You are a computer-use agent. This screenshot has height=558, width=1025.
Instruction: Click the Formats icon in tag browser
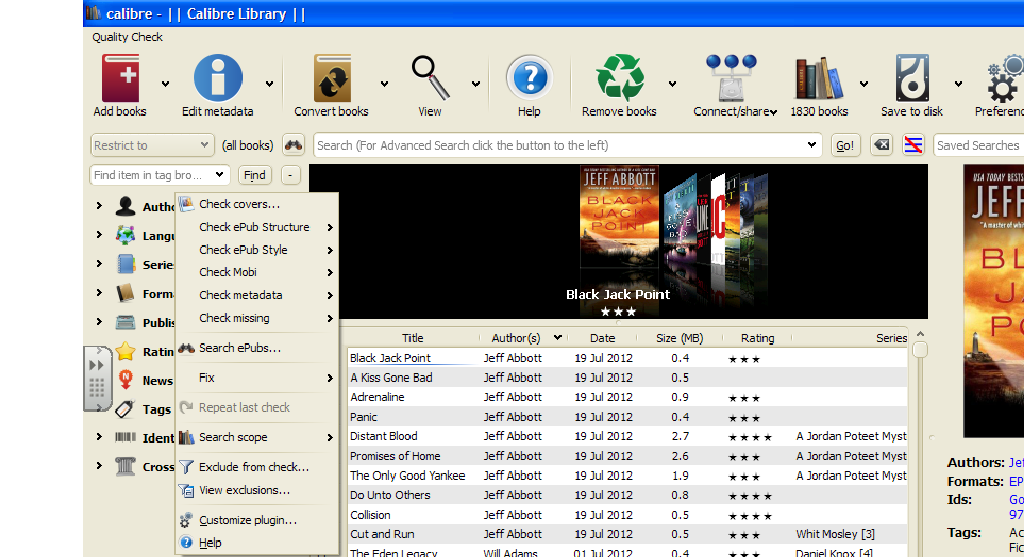(125, 293)
